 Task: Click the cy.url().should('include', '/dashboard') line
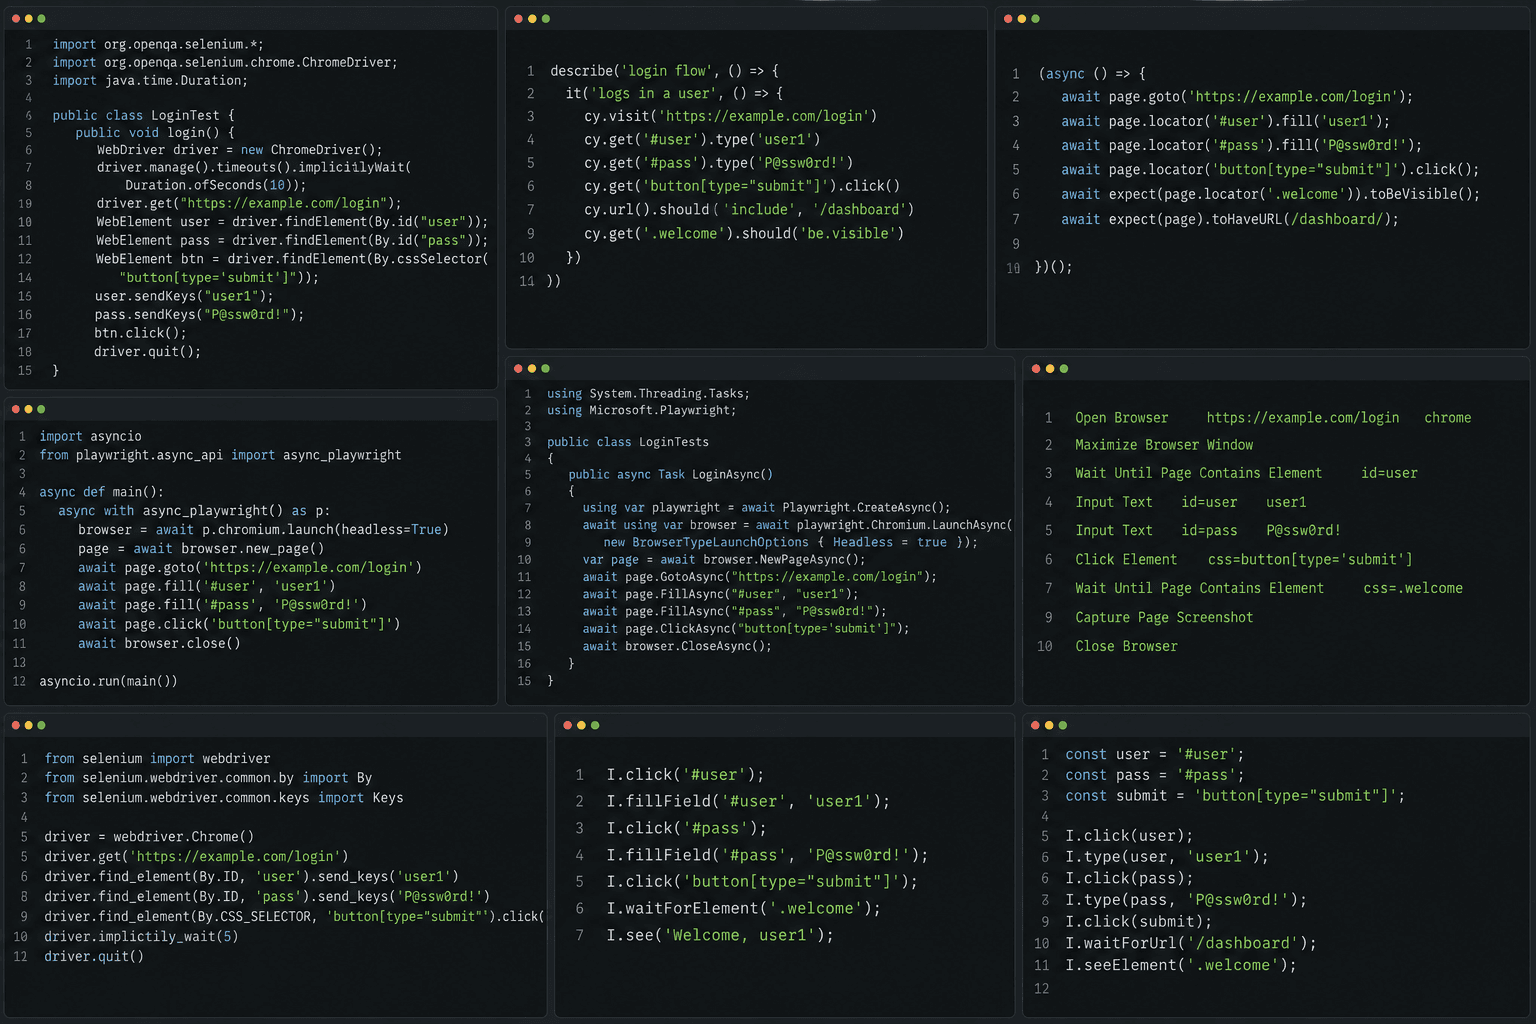click(x=749, y=209)
